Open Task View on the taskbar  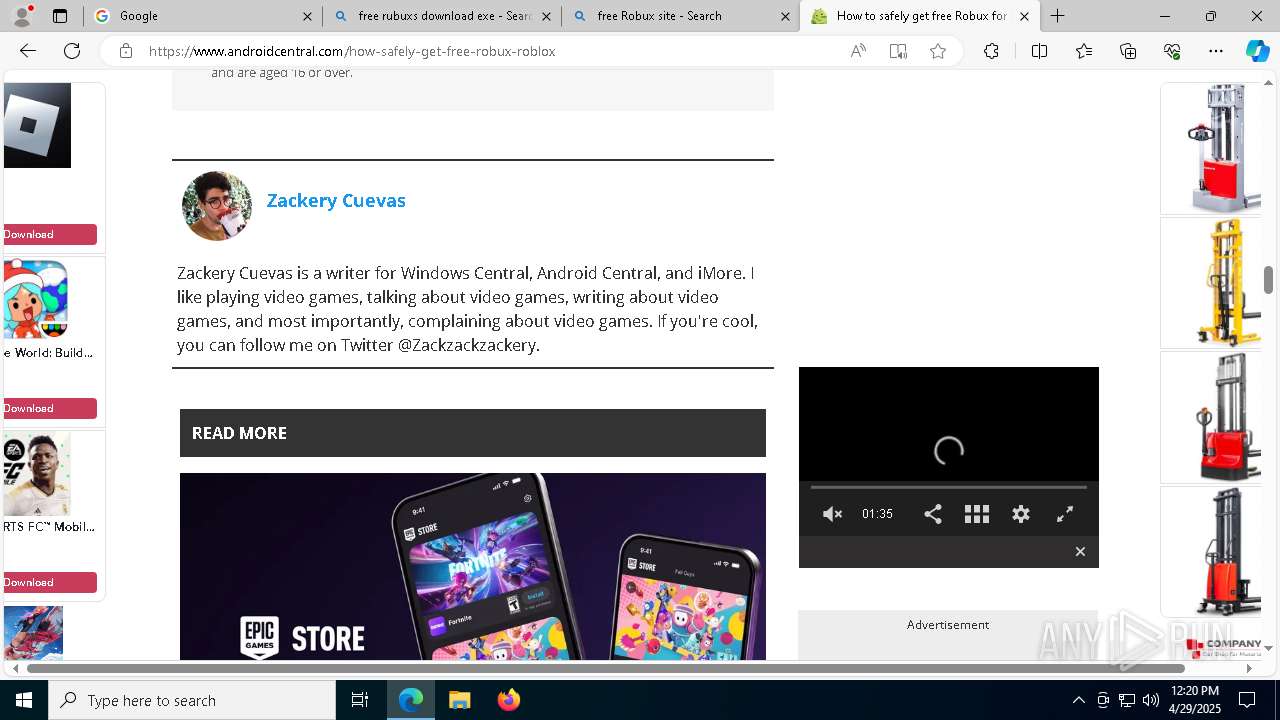360,700
